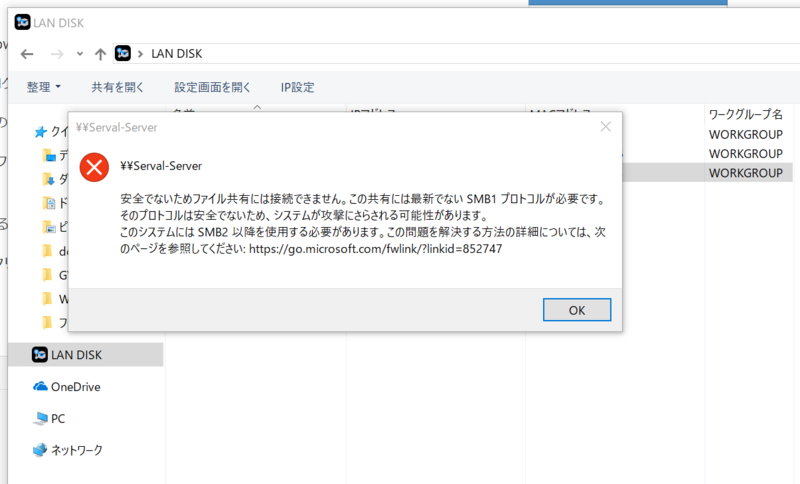The width and height of the screenshot is (800, 484).
Task: Click the first WORKGROUP cell
Action: coord(745,135)
